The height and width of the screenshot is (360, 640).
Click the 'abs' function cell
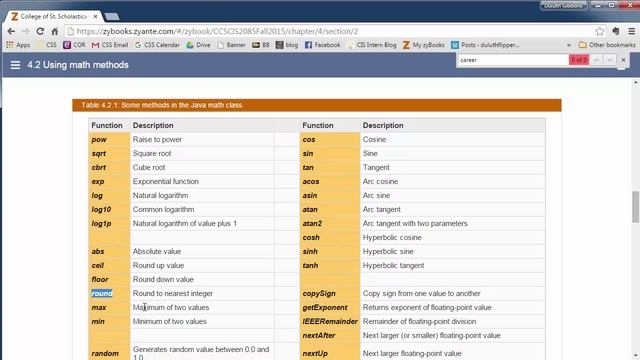click(109, 251)
